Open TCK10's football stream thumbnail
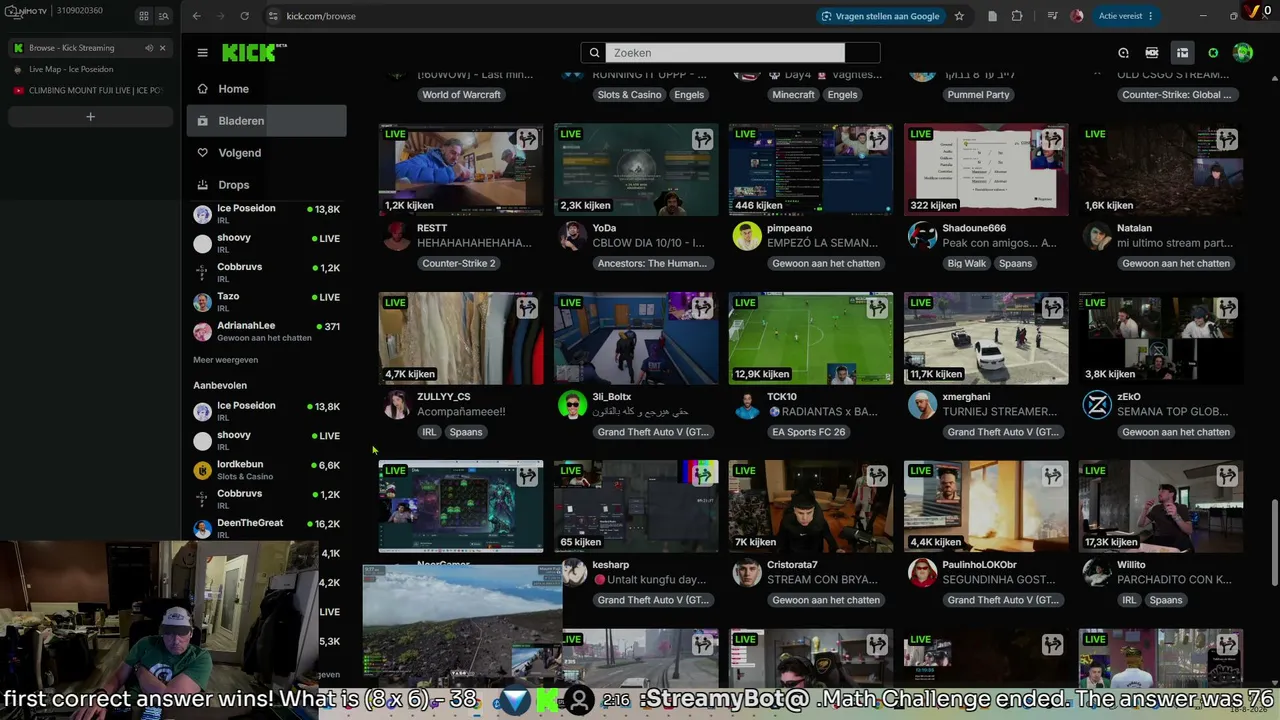 (811, 338)
